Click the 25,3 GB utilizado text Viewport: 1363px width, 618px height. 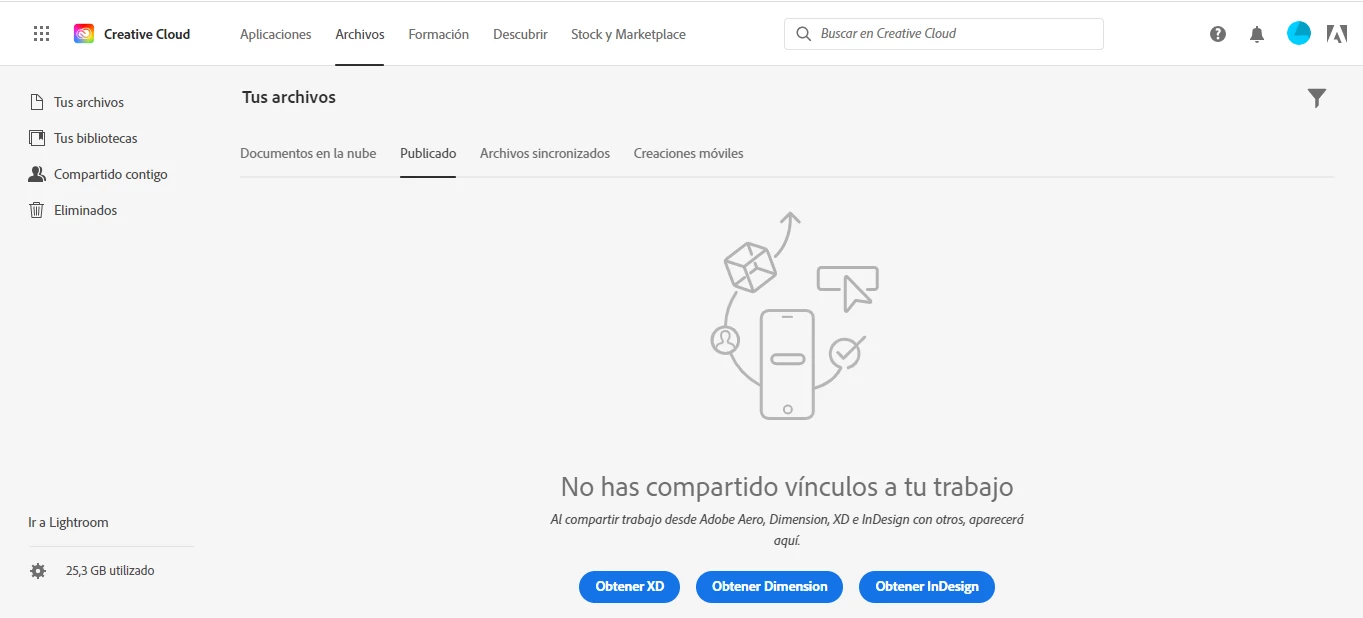pyautogui.click(x=110, y=571)
